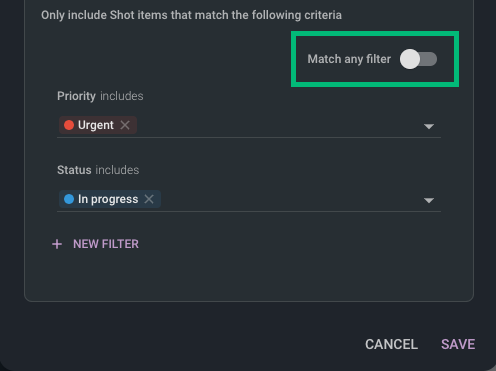Change the Status 'includes' operator
Screen dimensions: 496x371
pos(117,170)
